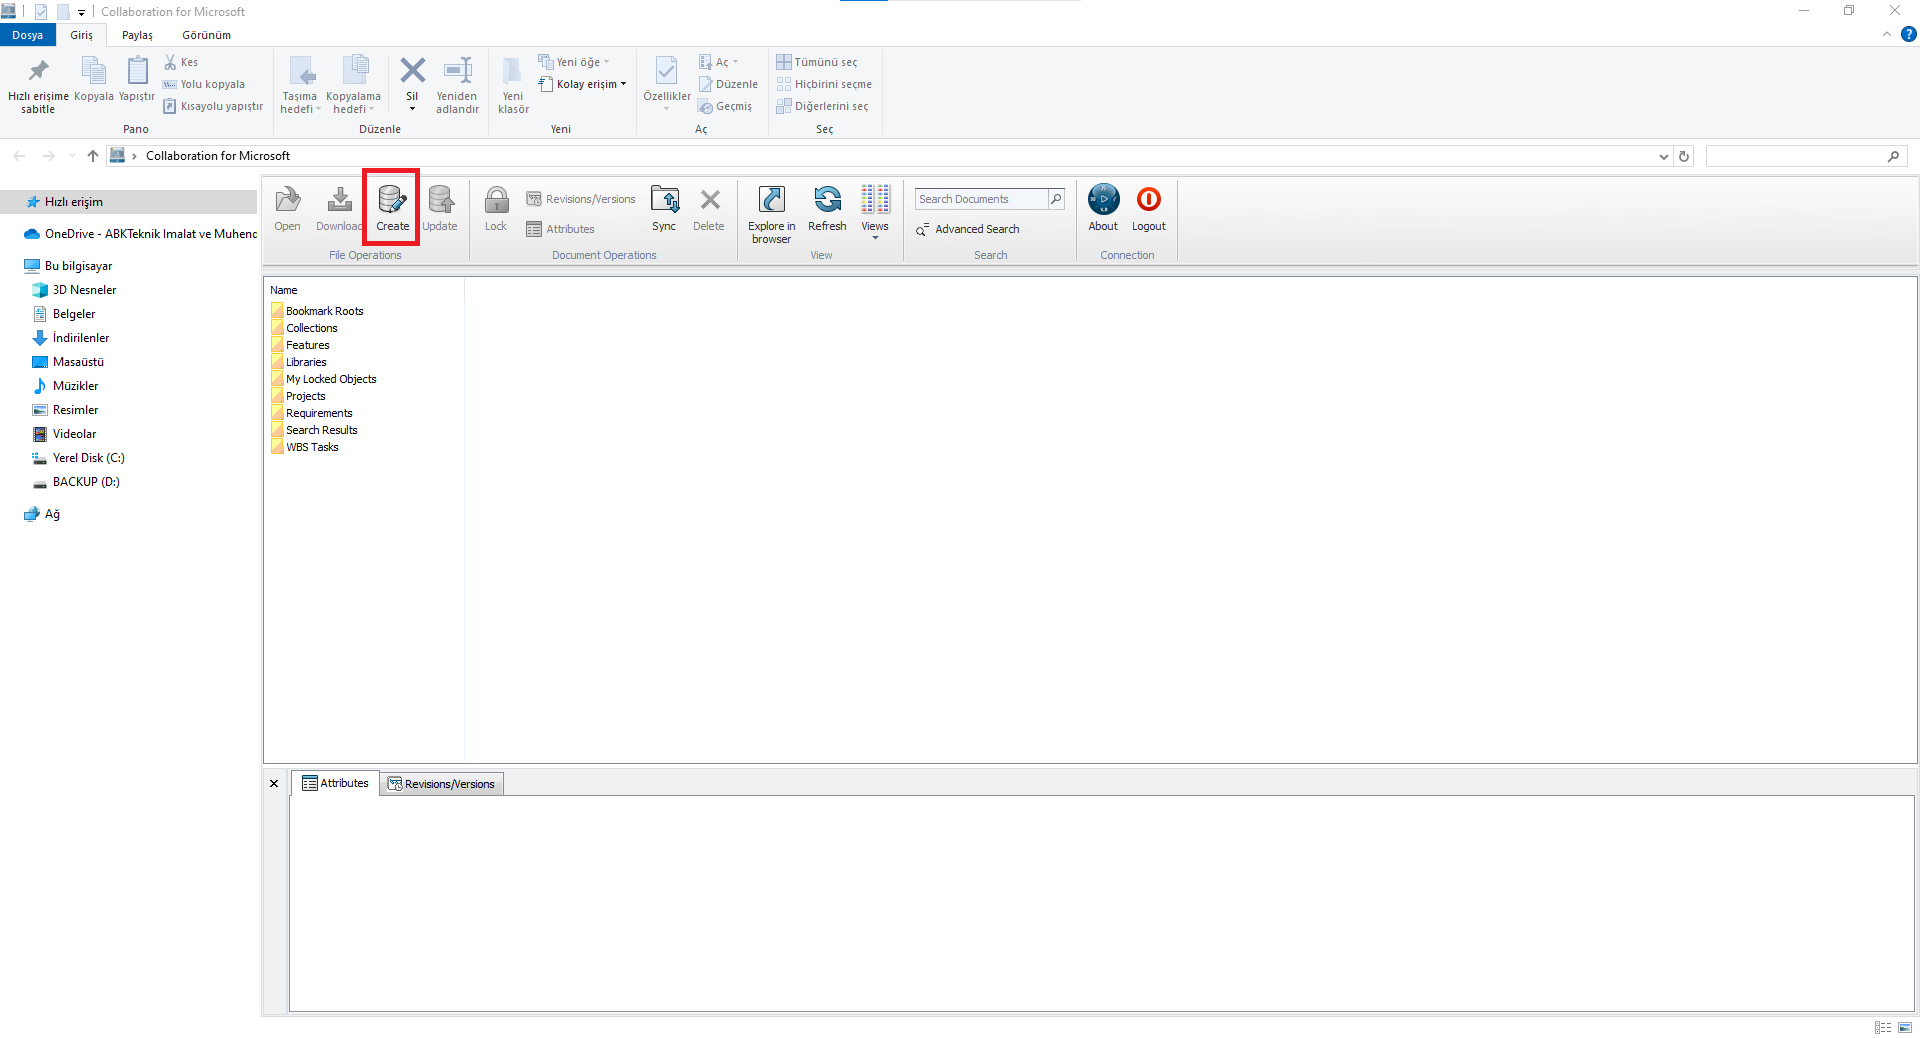Viewport: 1920px width, 1038px height.
Task: Open the Views dropdown
Action: point(875,212)
